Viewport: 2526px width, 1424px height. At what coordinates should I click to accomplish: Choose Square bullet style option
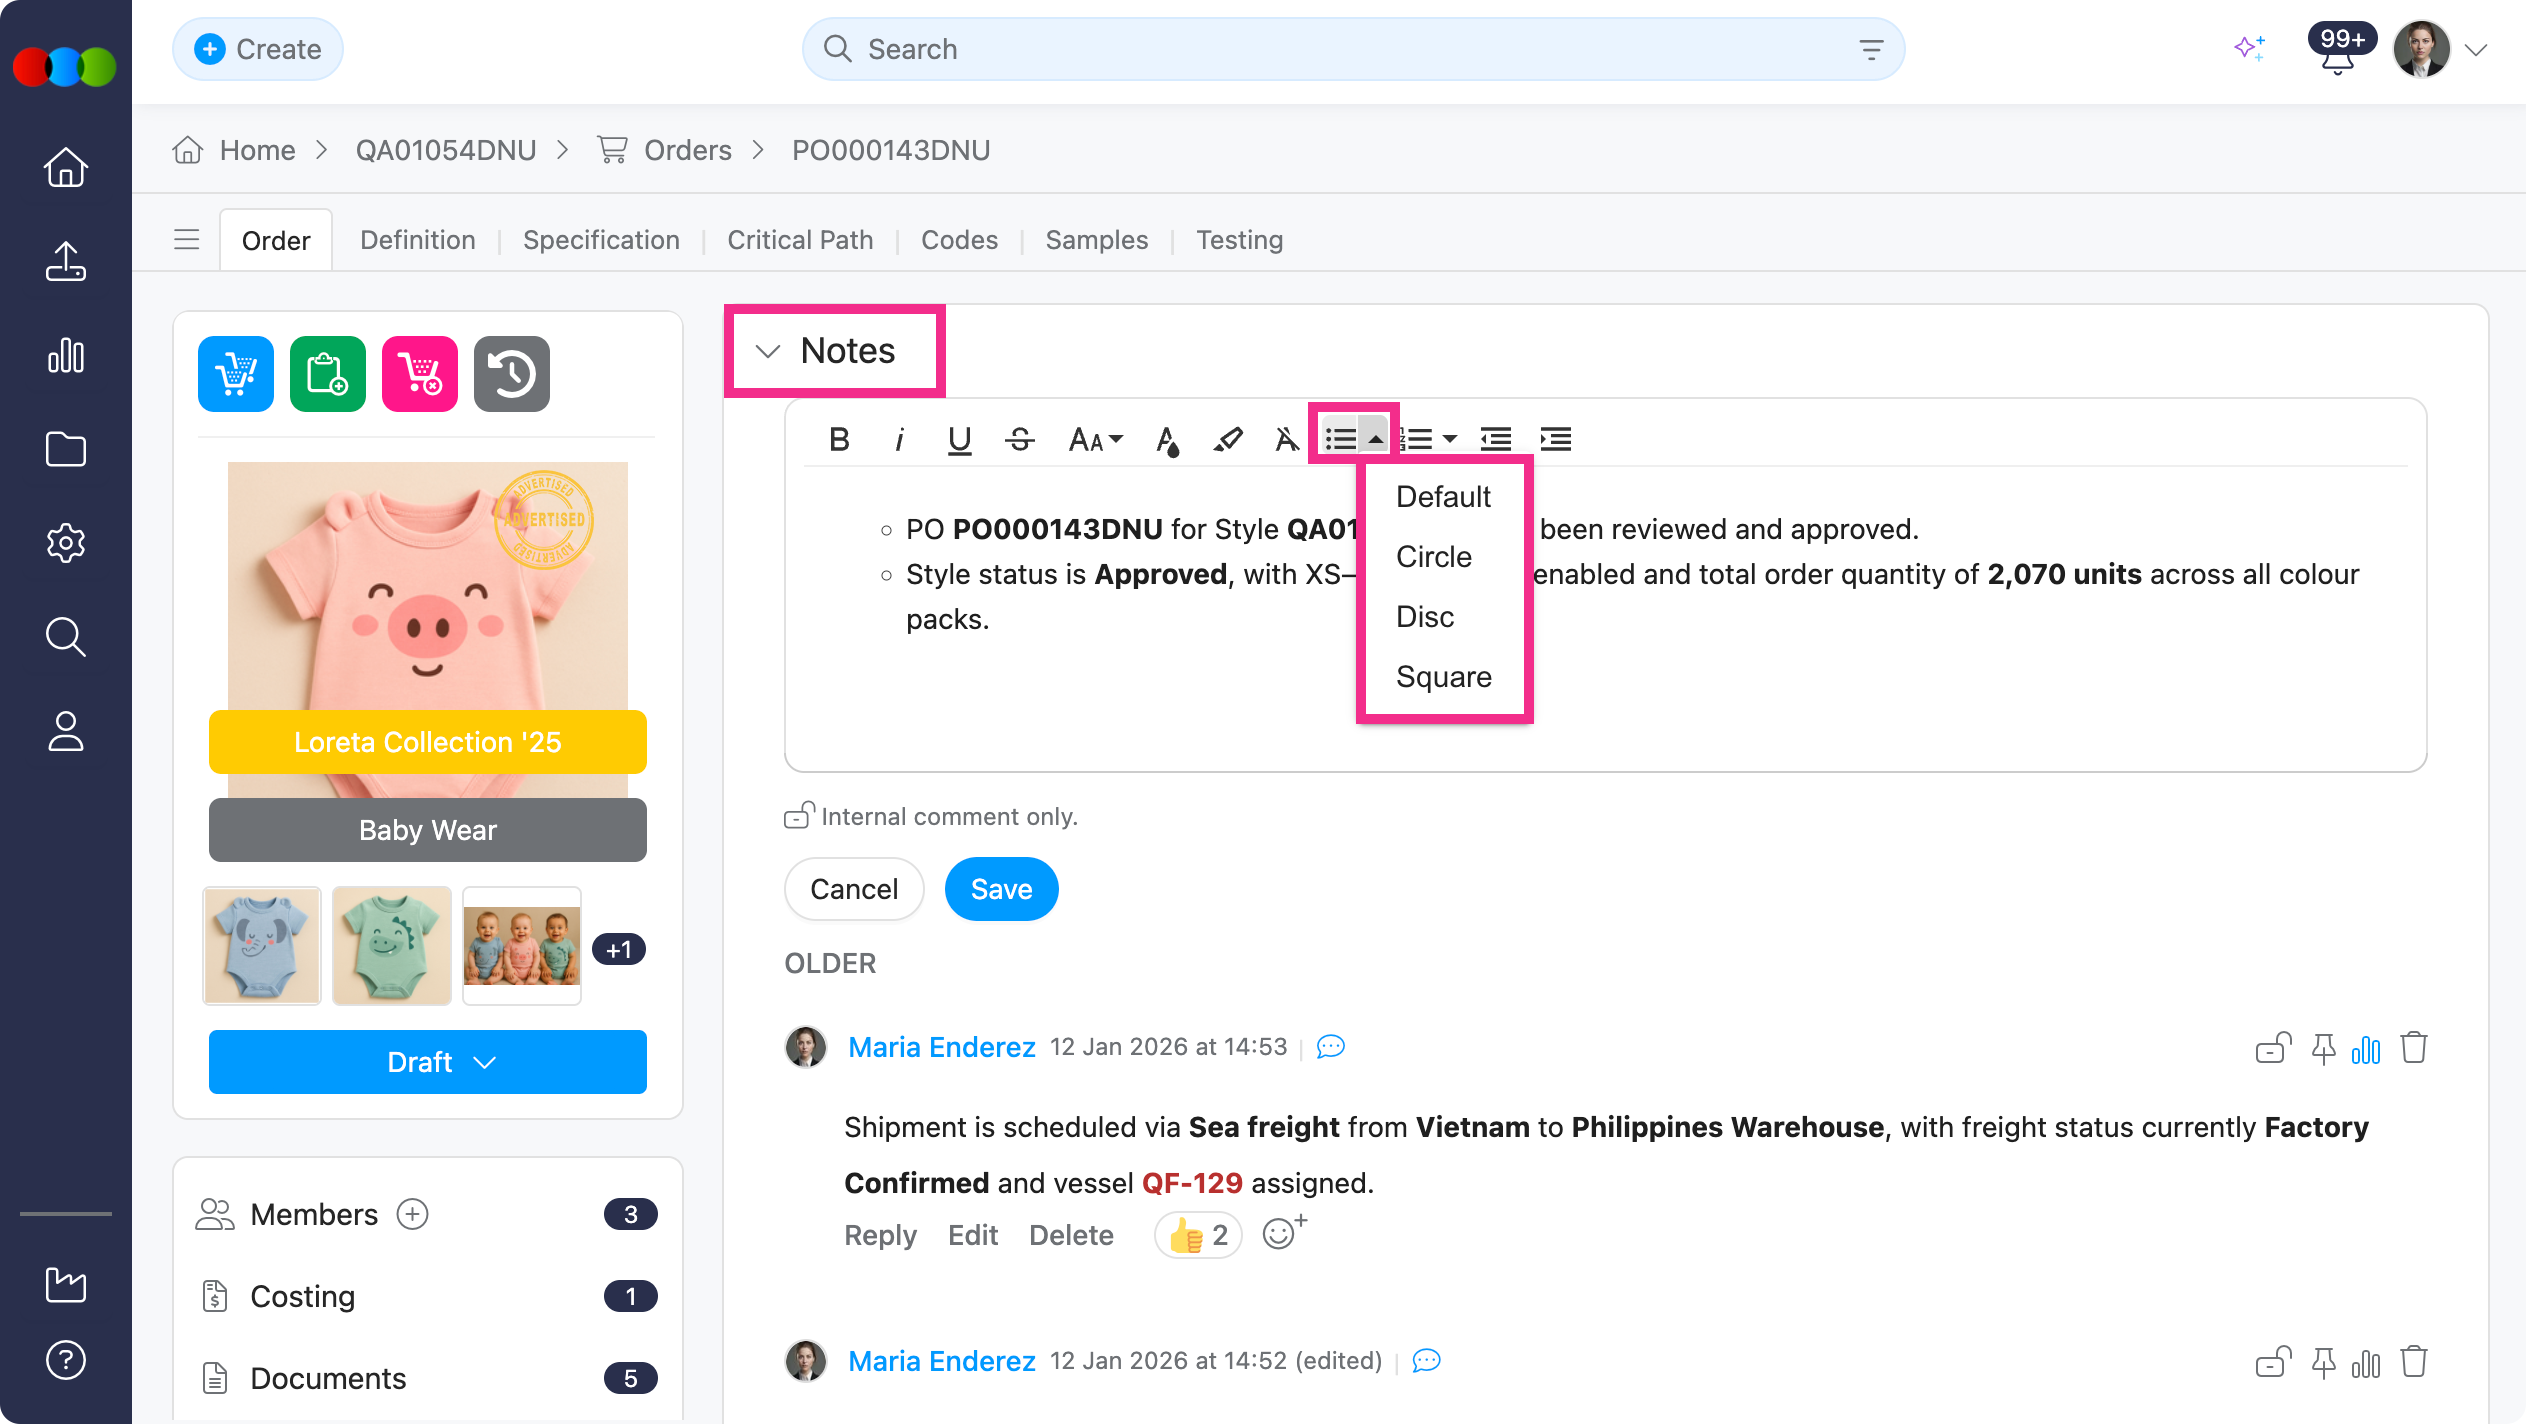pos(1443,677)
